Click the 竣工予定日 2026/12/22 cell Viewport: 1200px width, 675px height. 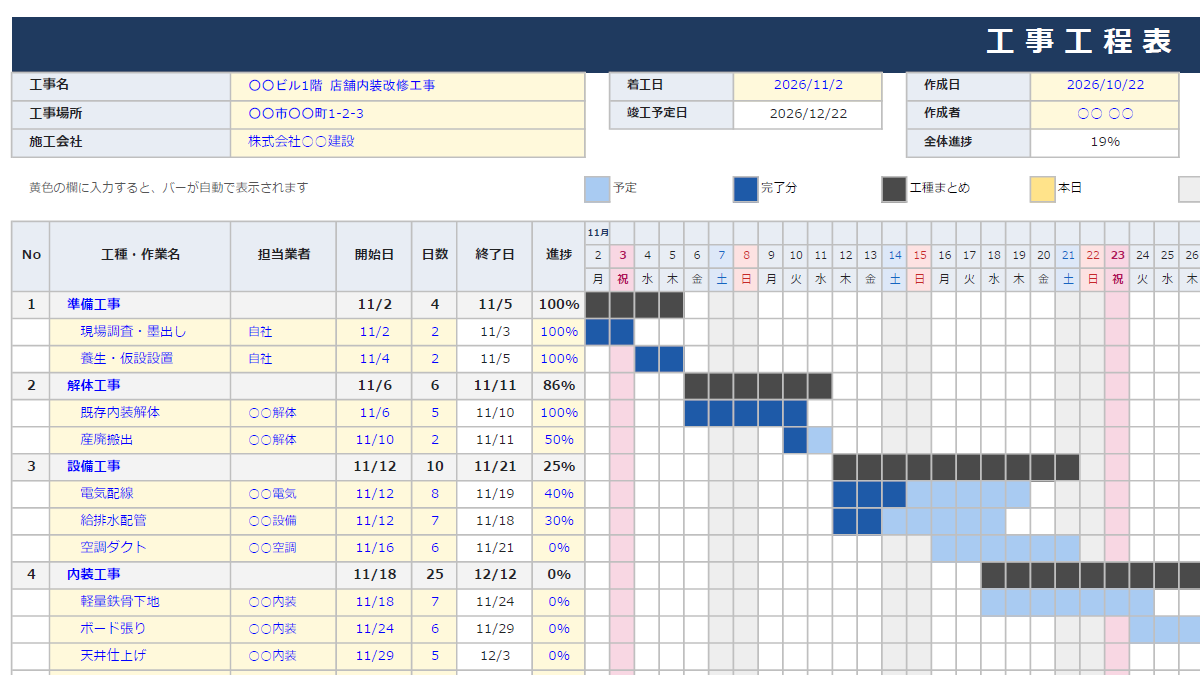pos(808,114)
